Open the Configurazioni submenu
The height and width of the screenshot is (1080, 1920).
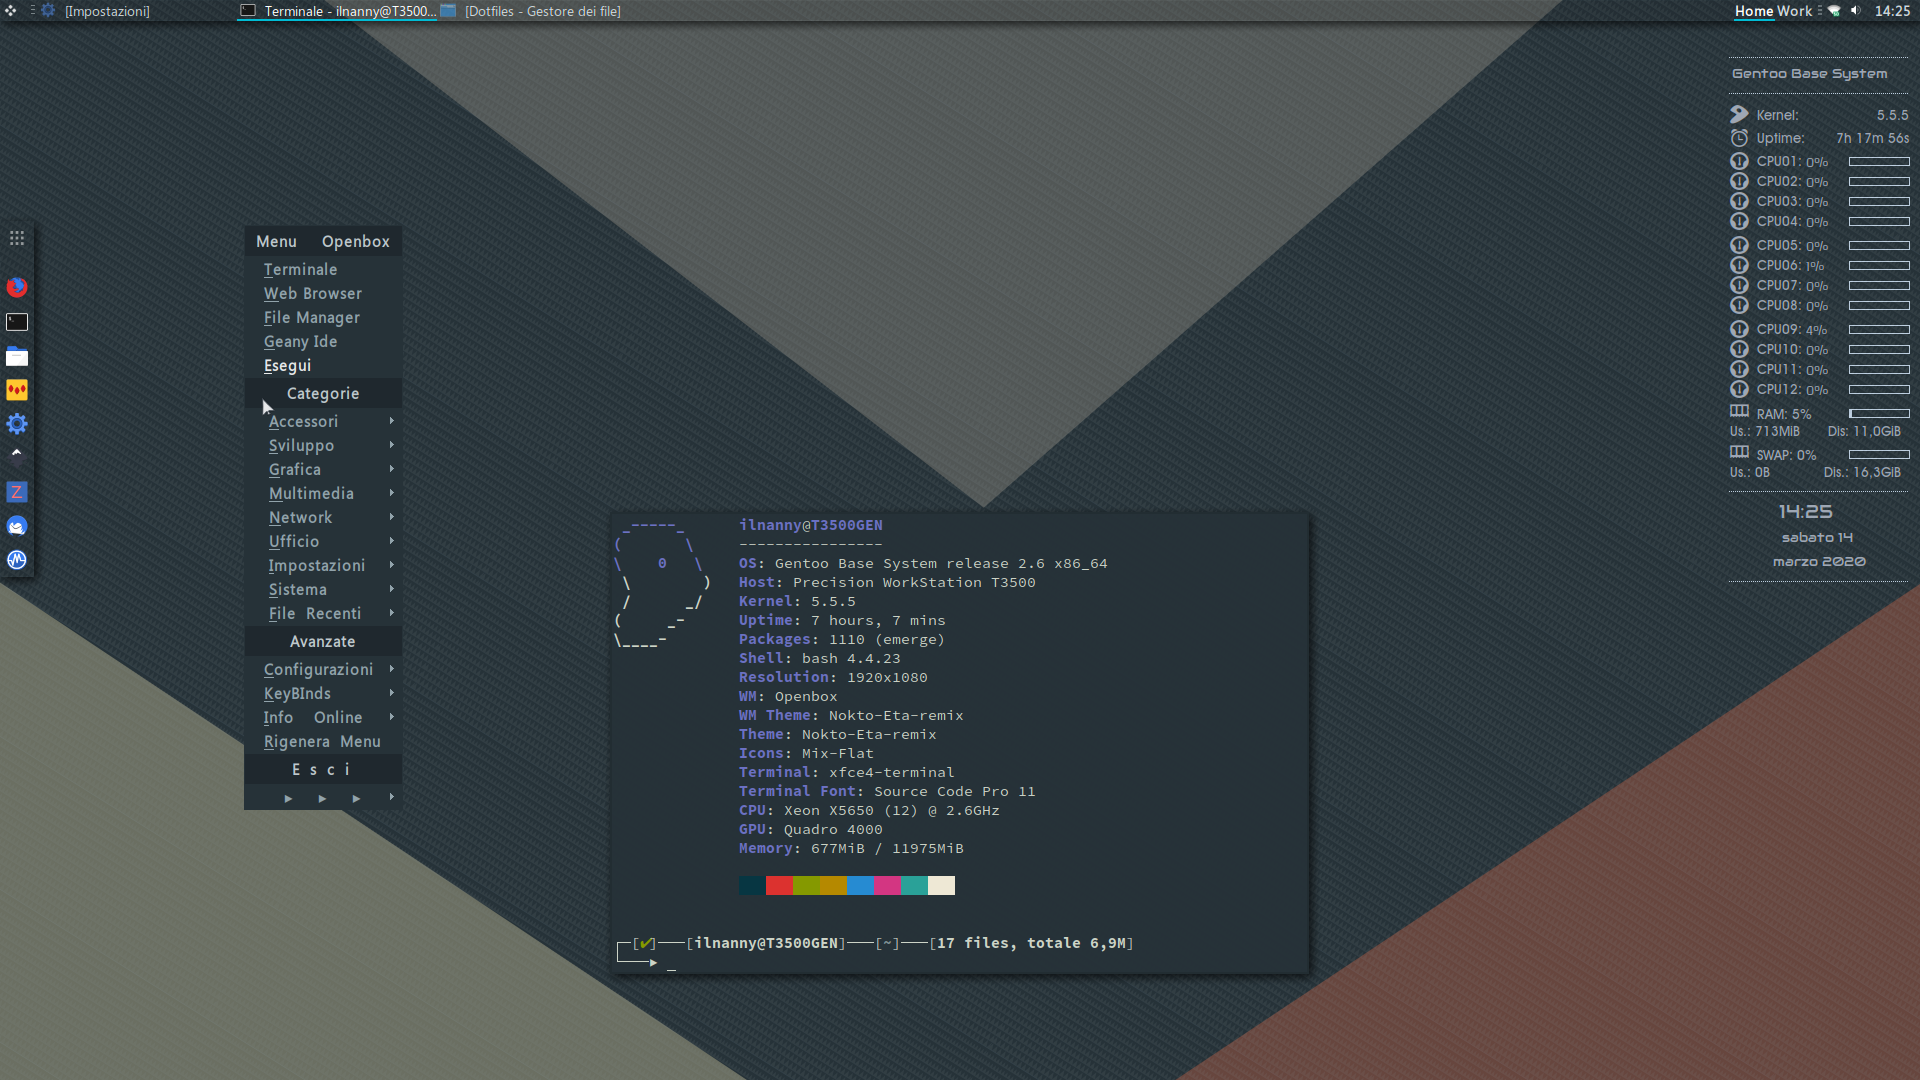tap(318, 670)
